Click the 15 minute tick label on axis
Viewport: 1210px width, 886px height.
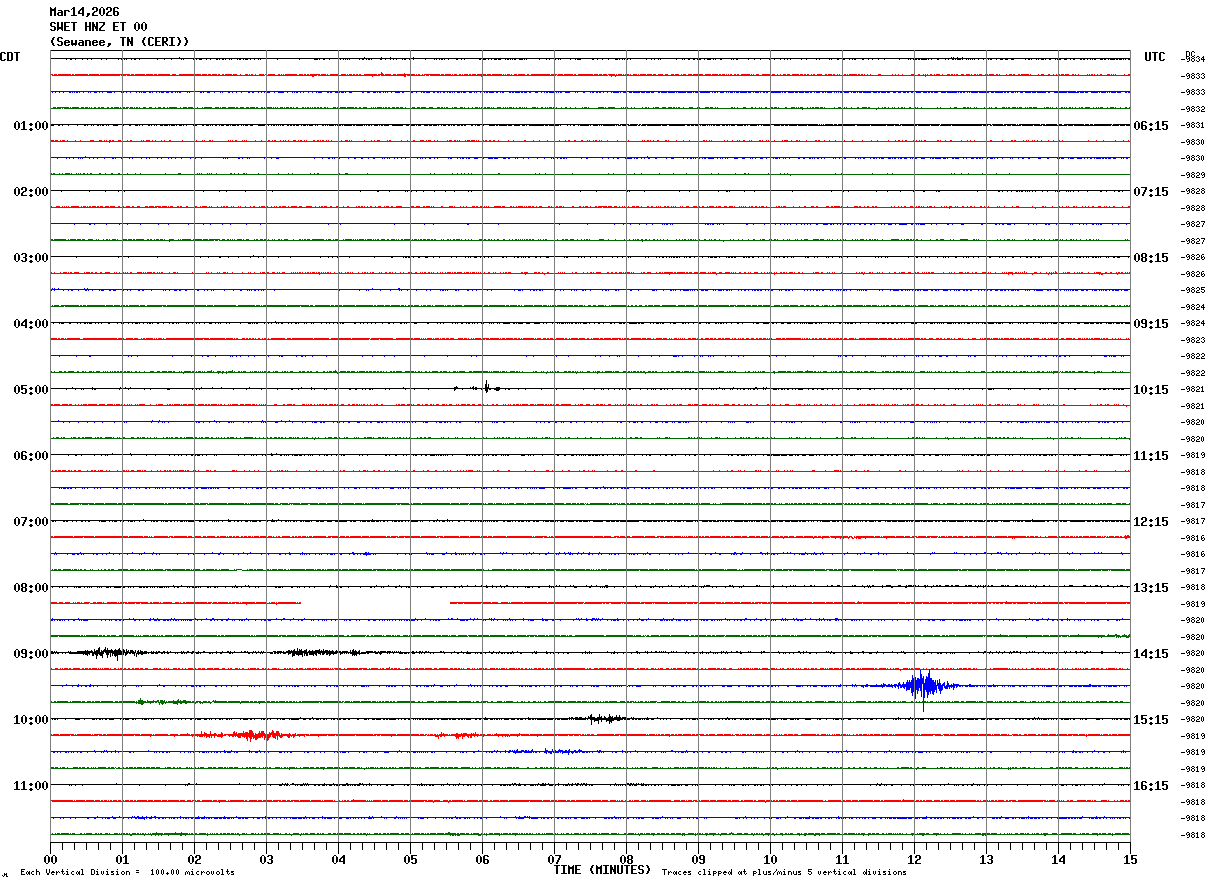[x=1129, y=859]
